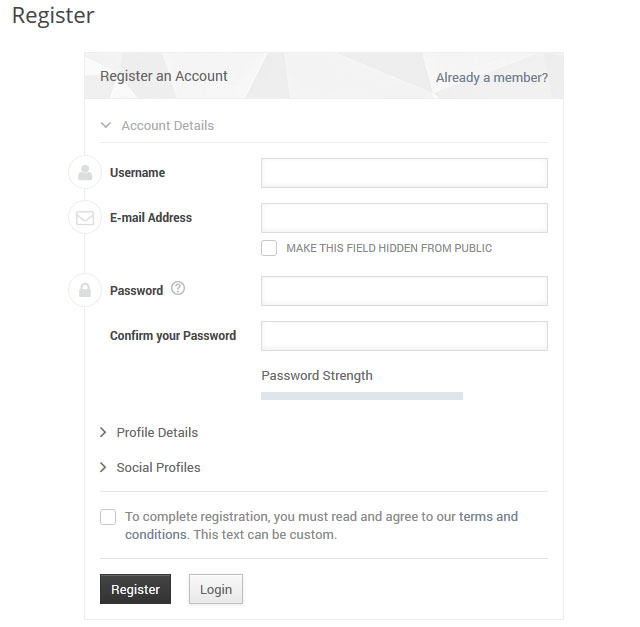Image resolution: width=640 pixels, height=627 pixels.
Task: Focus the Username input field
Action: point(404,173)
